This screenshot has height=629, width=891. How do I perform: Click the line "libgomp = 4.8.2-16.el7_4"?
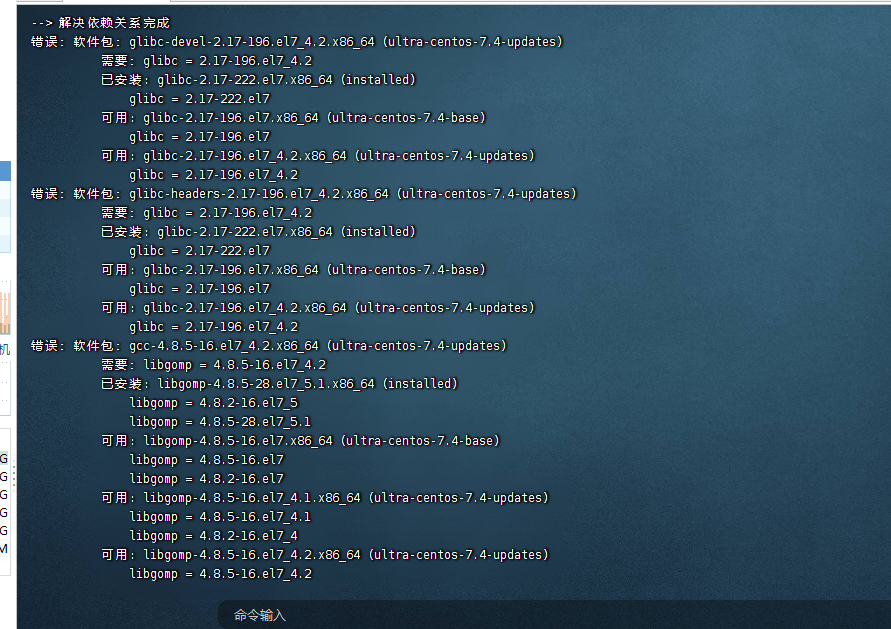214,536
